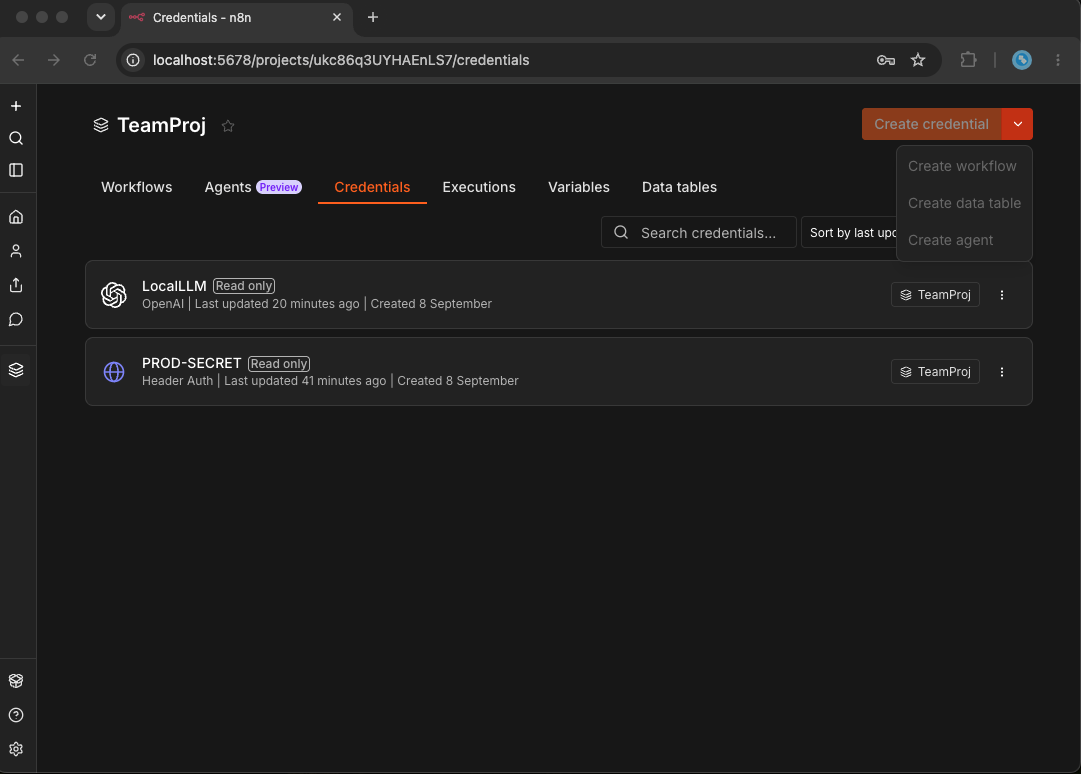Viewport: 1081px width, 774px height.
Task: Toggle the sidebar panel layout icon
Action: pos(16,170)
